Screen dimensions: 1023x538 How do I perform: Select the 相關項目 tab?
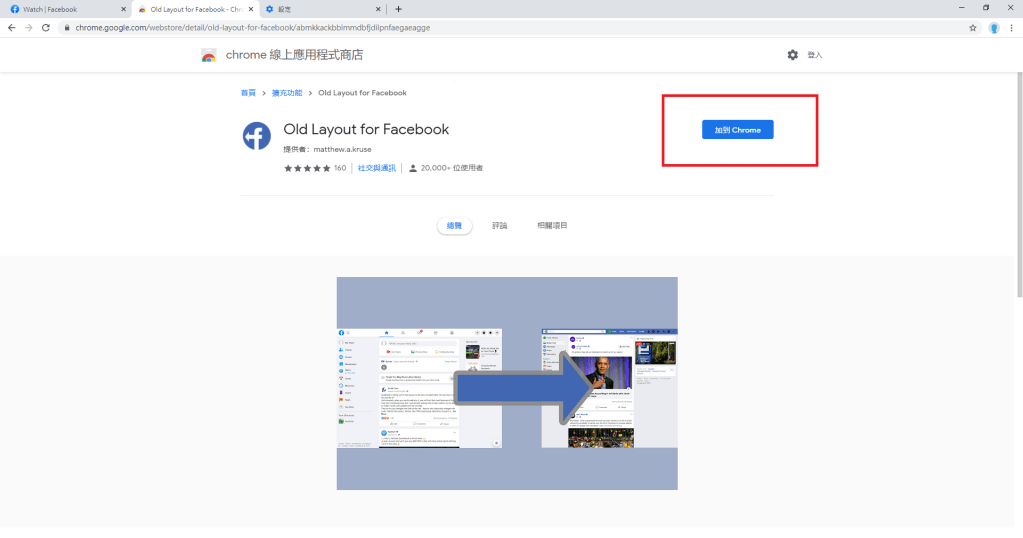[x=552, y=226]
